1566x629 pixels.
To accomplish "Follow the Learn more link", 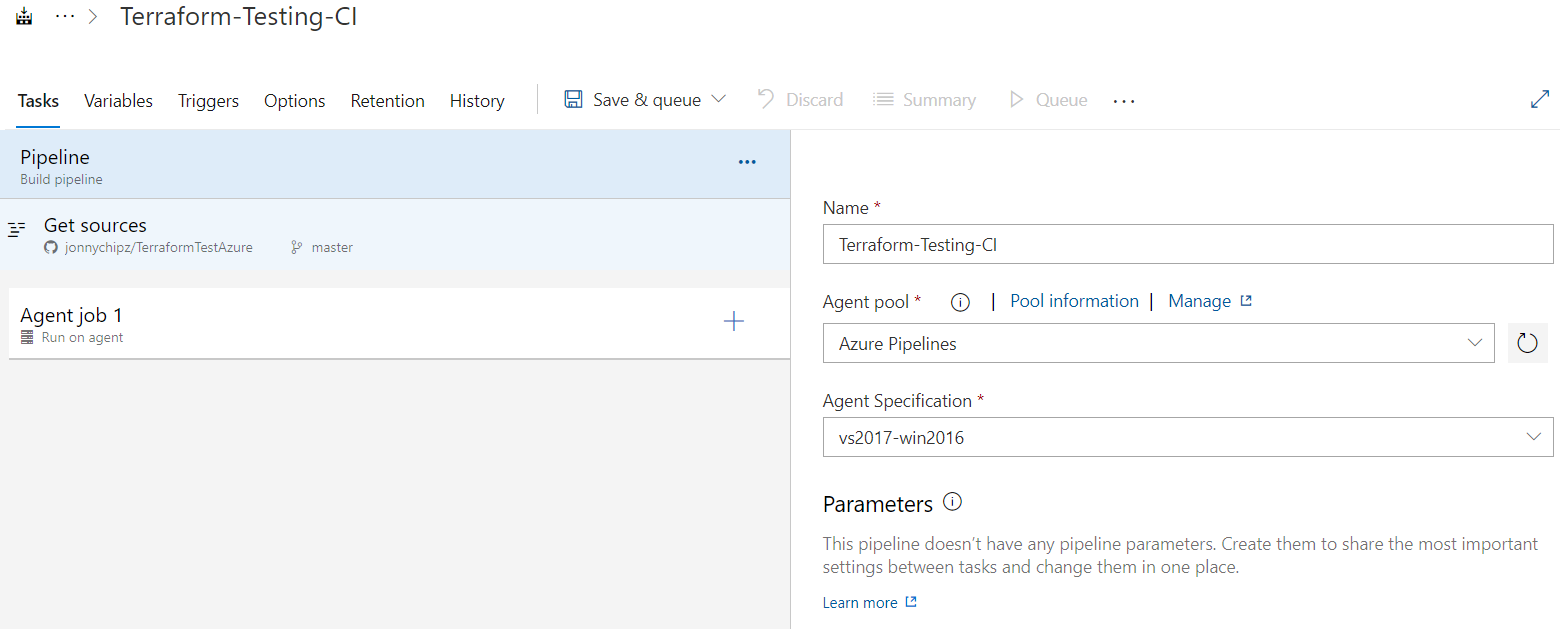I will [x=860, y=602].
